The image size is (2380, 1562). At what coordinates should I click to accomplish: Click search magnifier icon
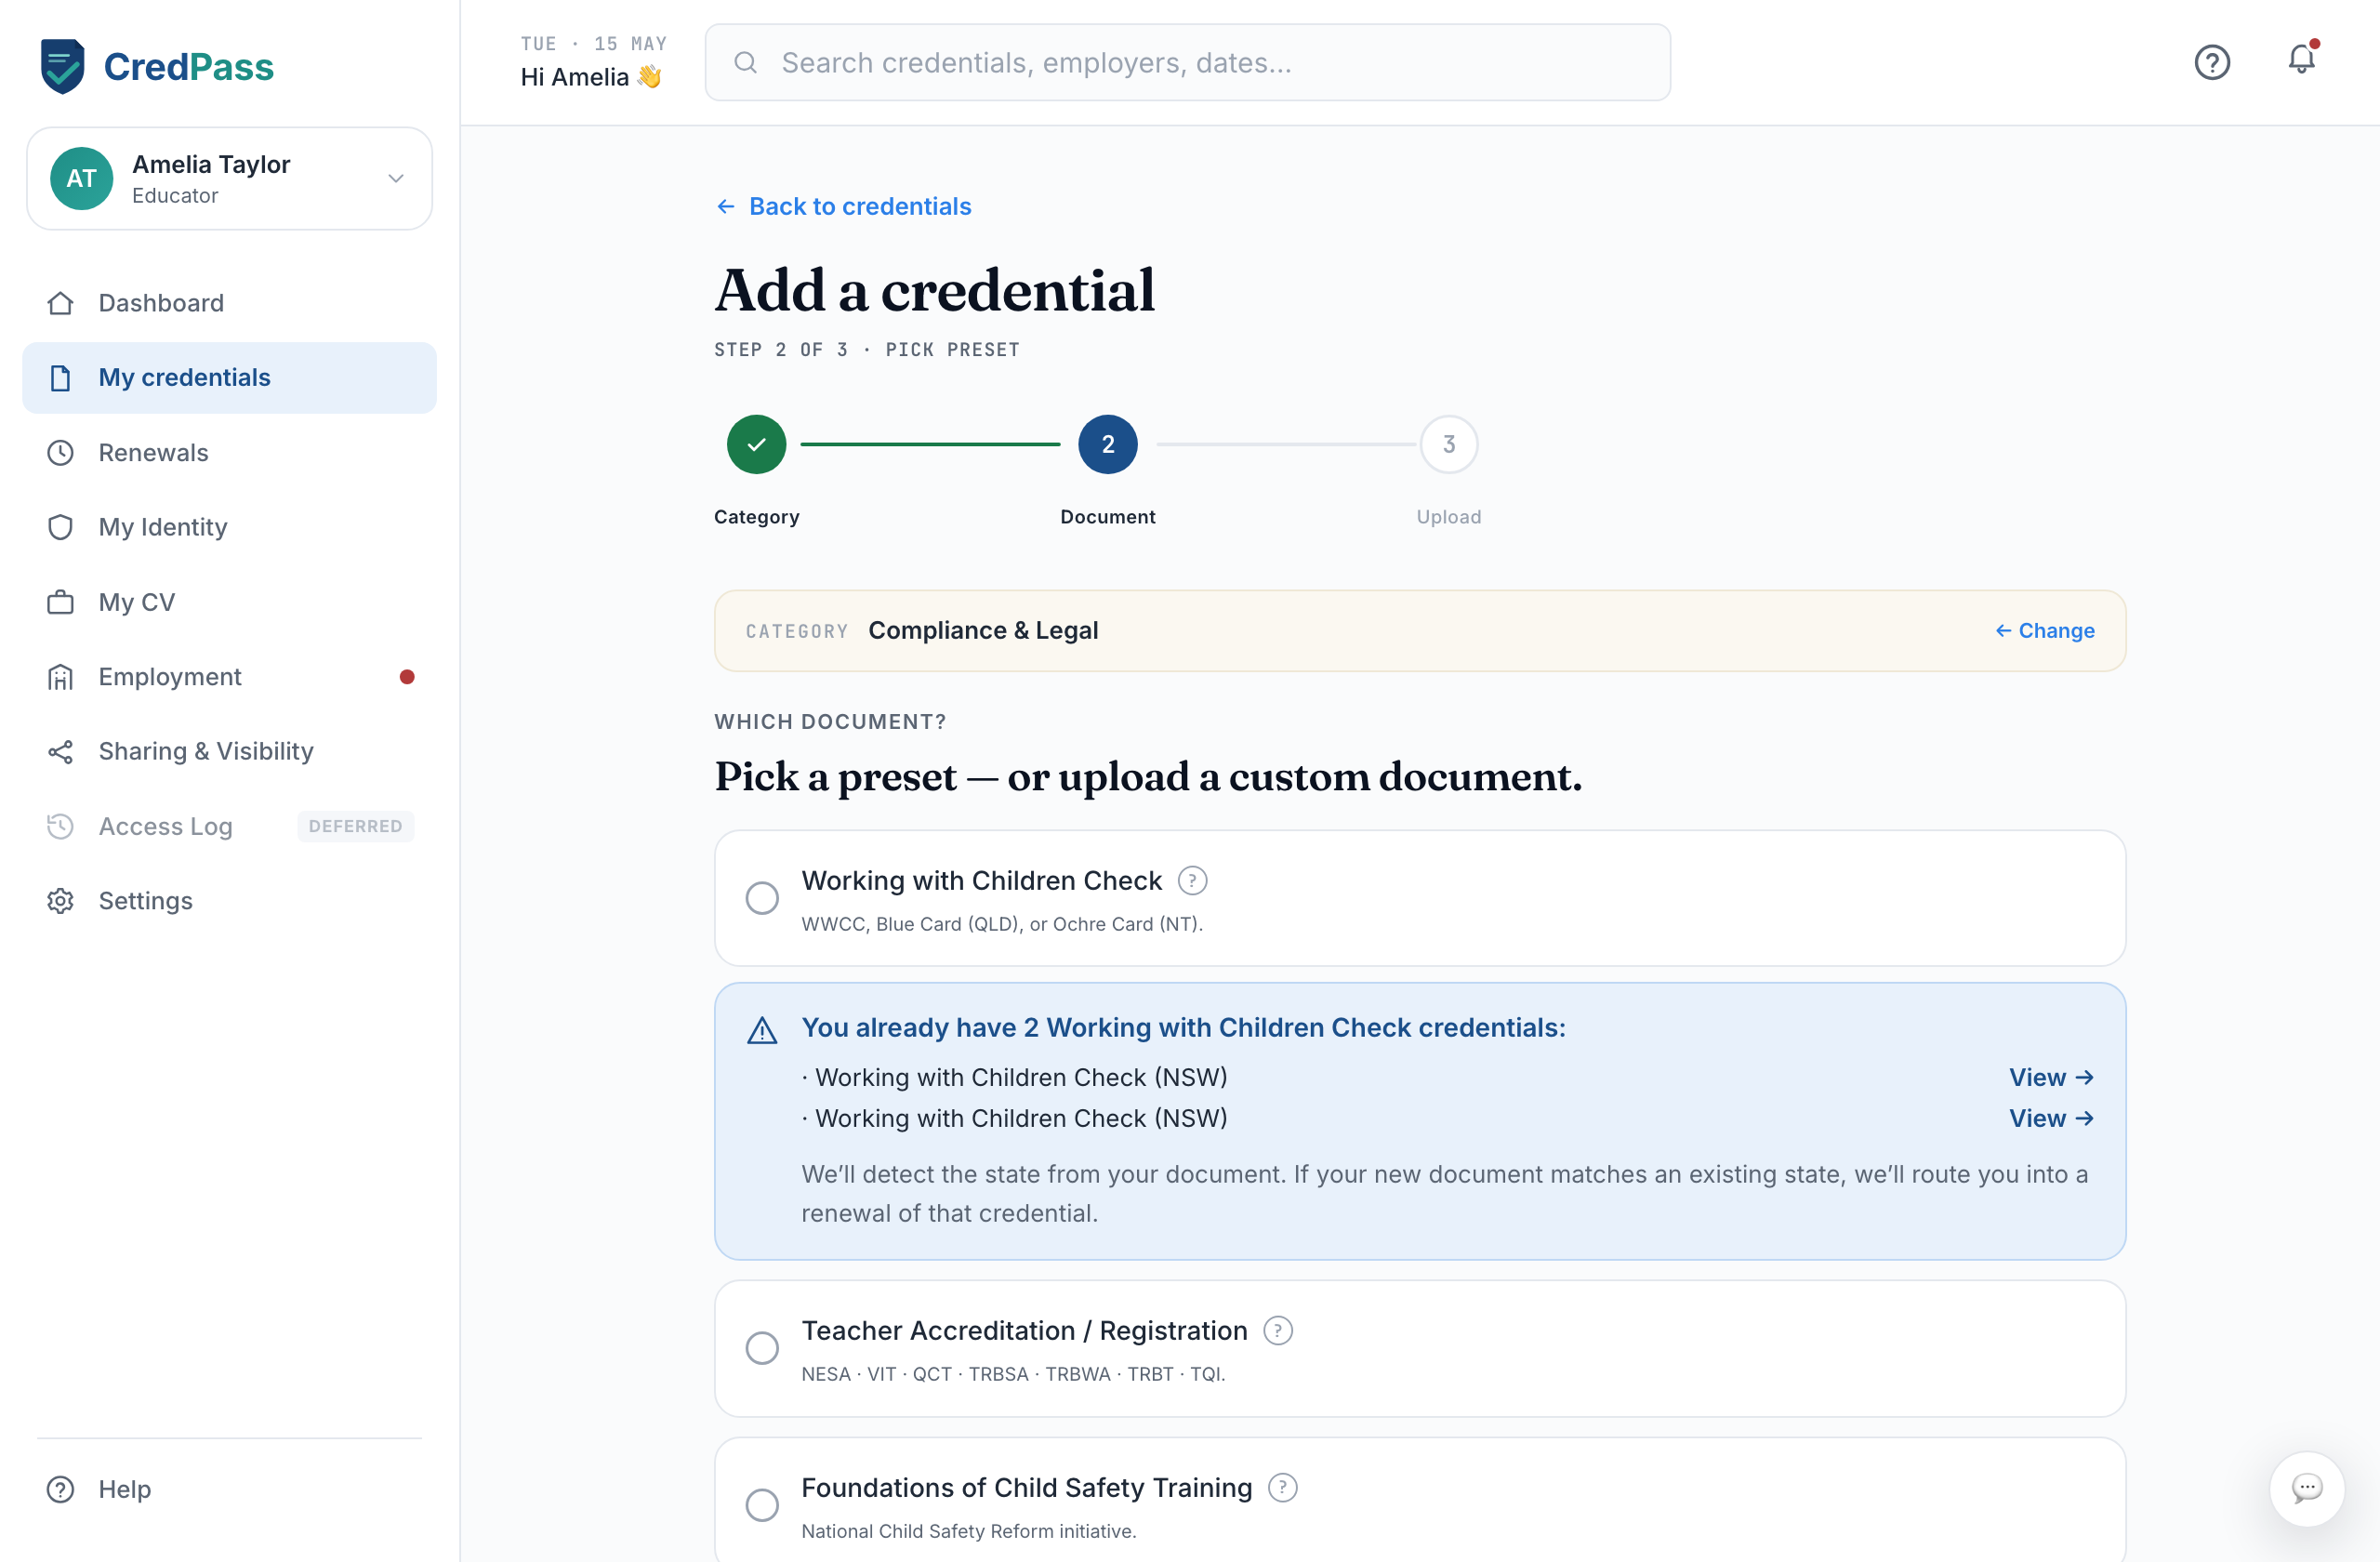pos(745,62)
